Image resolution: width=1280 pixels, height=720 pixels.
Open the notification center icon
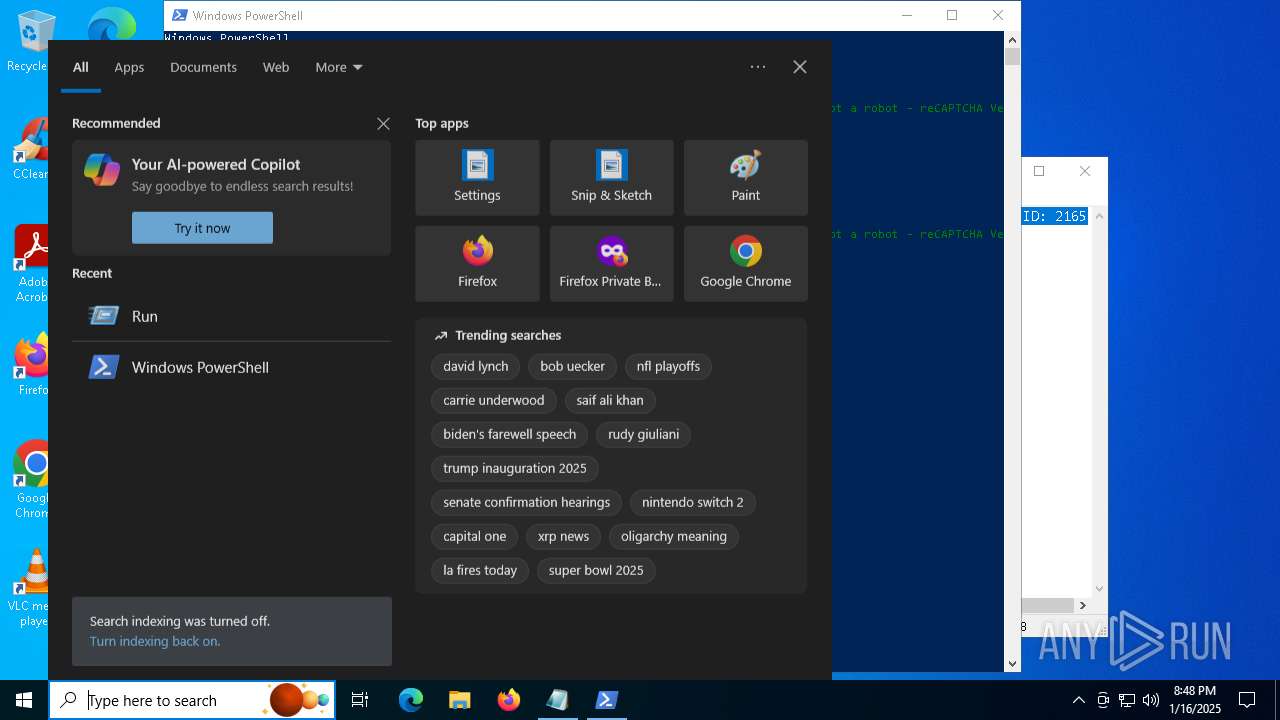tap(1247, 700)
